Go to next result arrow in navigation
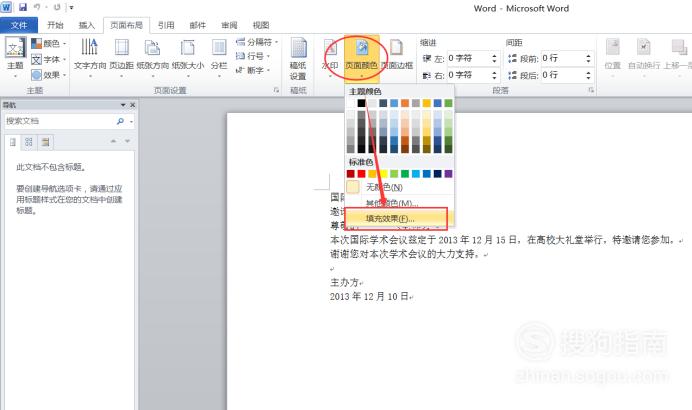The width and height of the screenshot is (692, 410). pos(127,141)
